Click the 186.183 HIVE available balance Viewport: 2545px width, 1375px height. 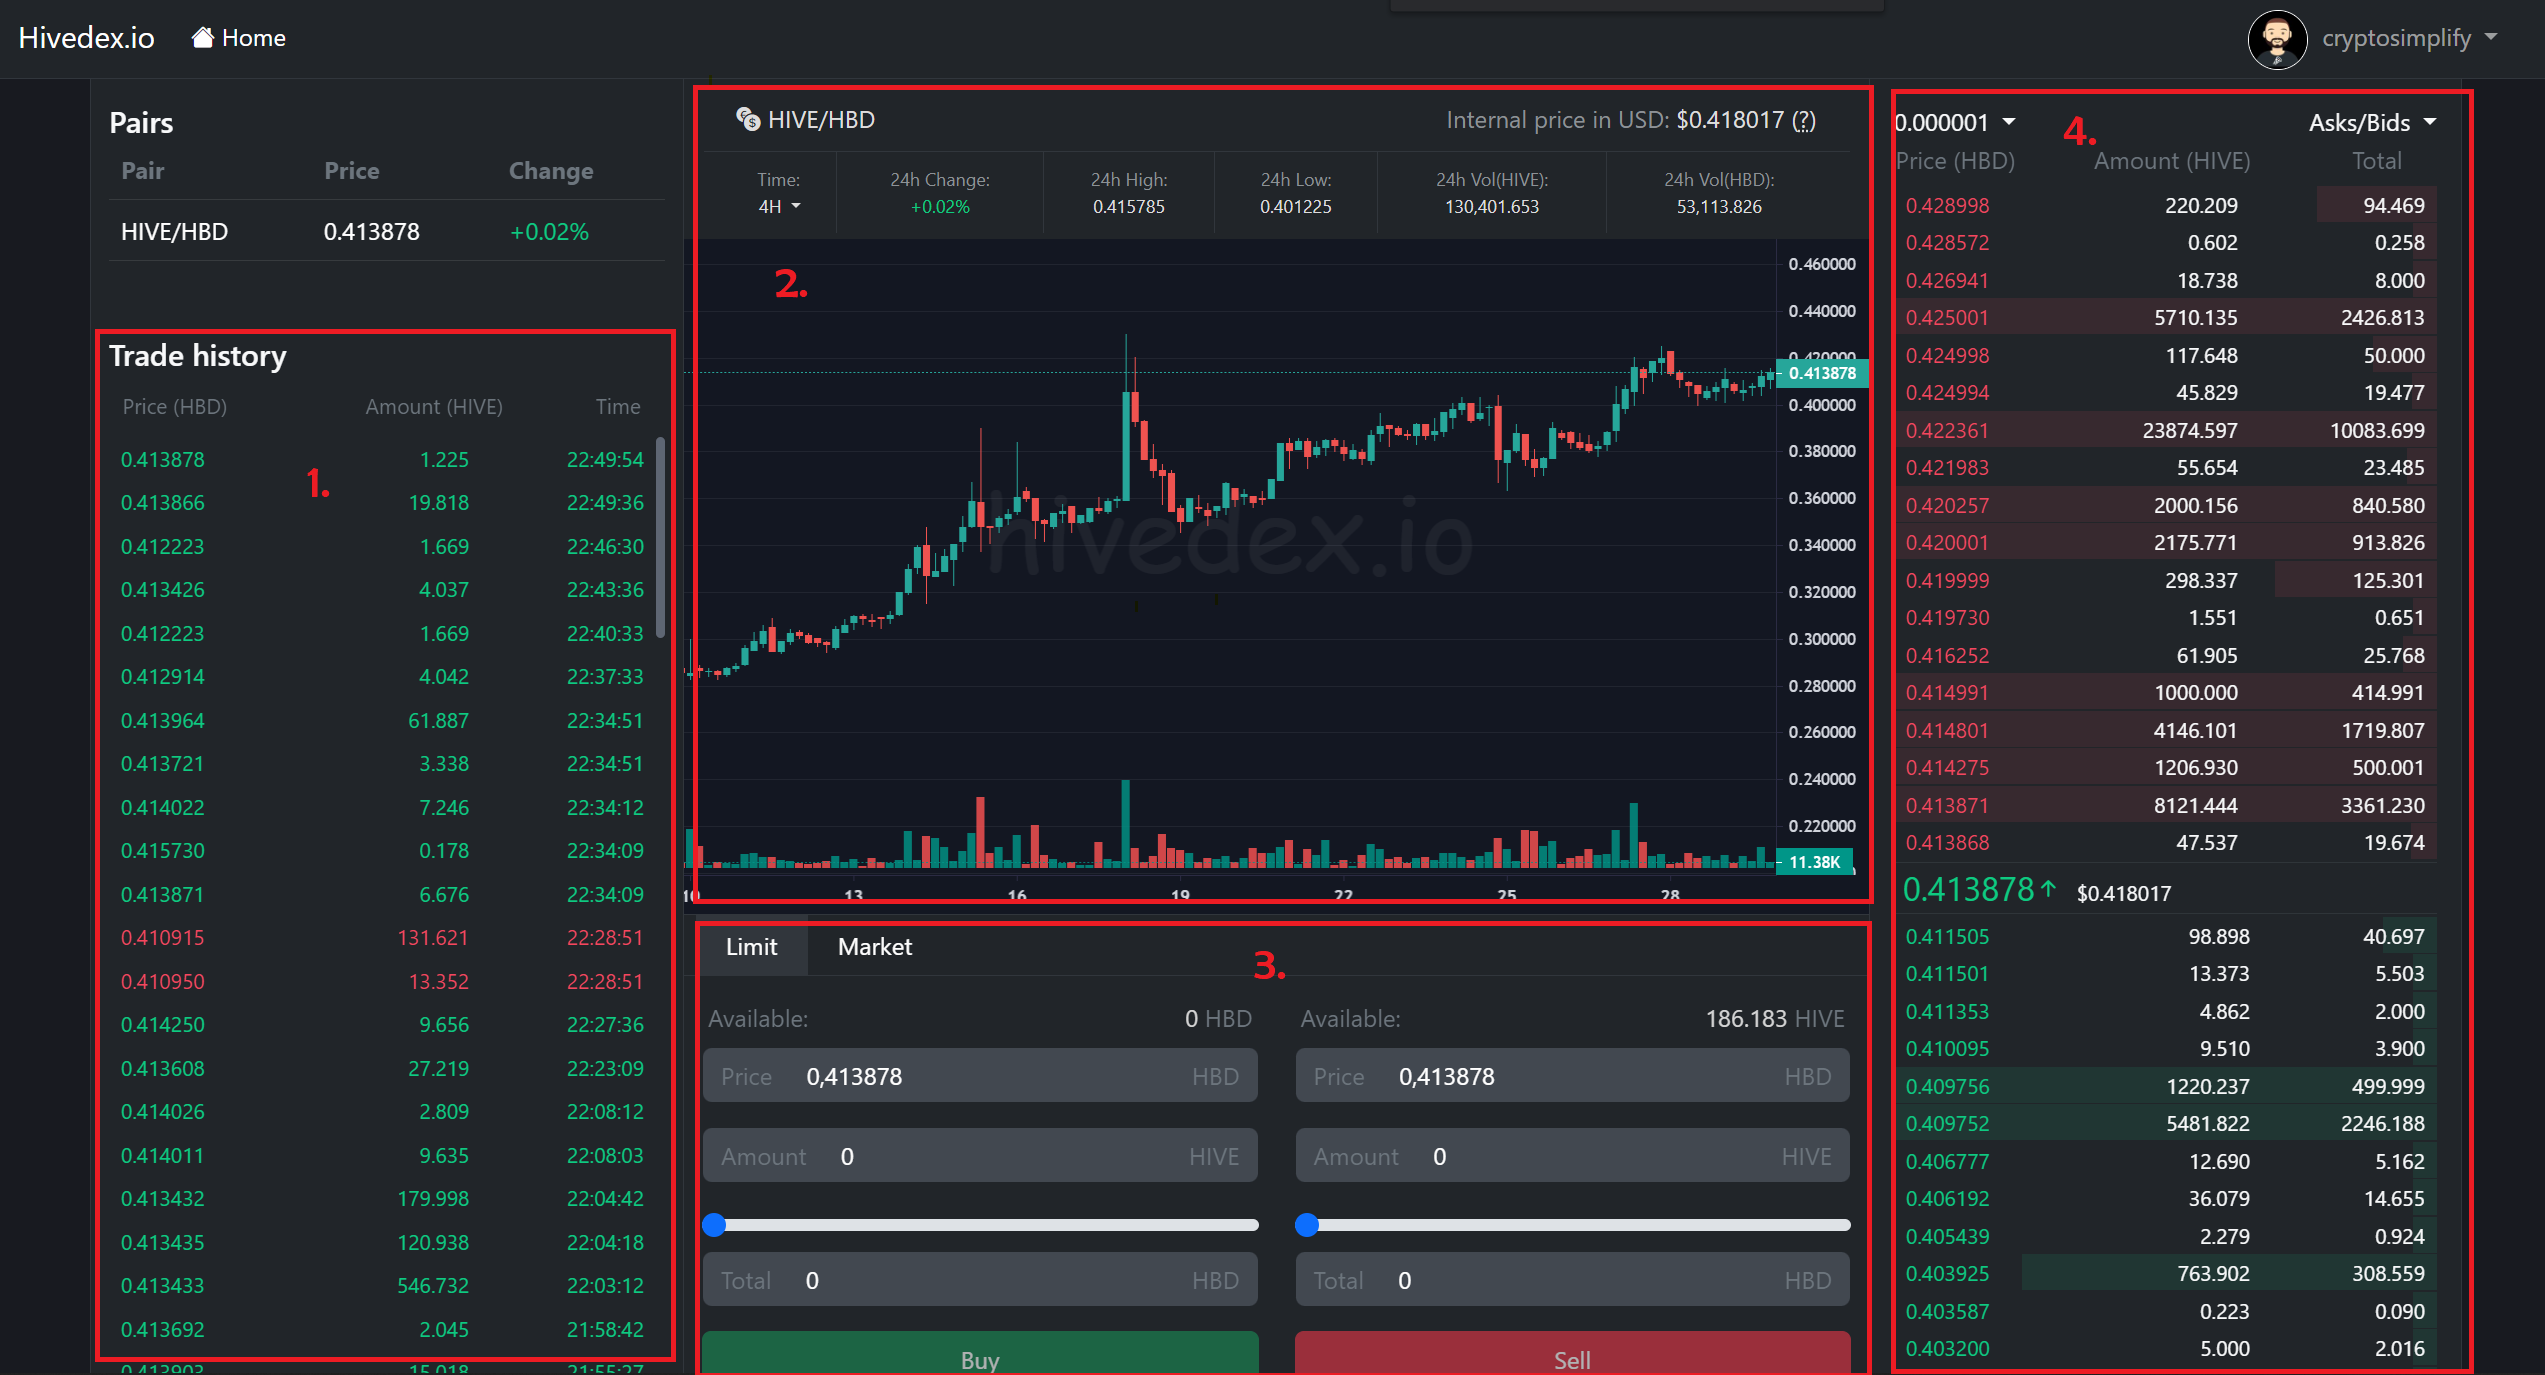[1774, 1019]
